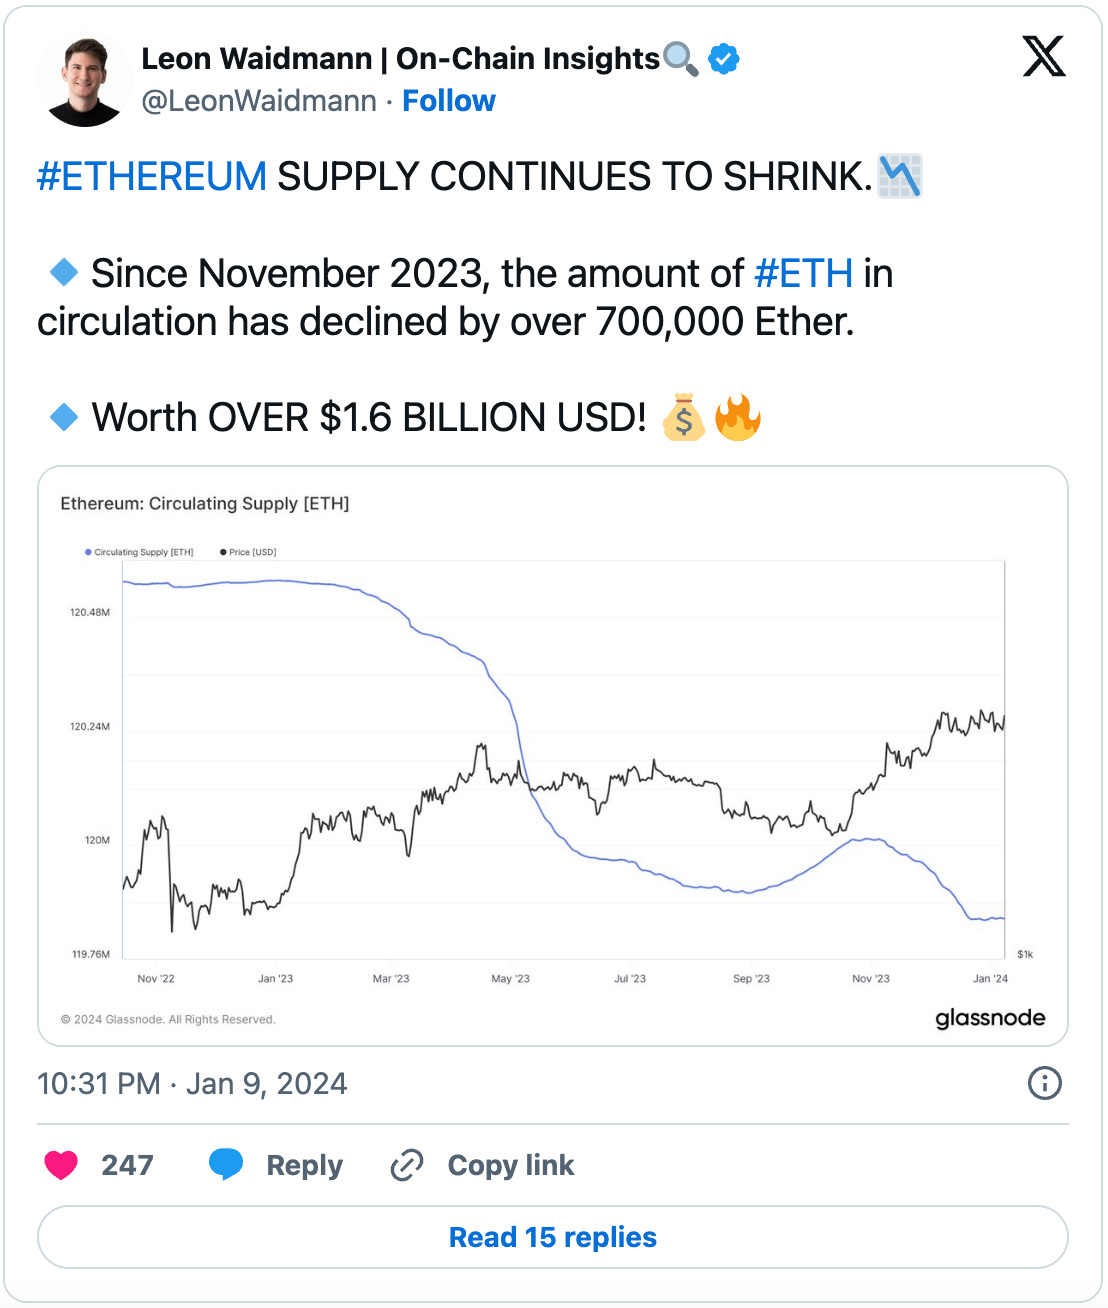Open Leon Waidmann's display name

pyautogui.click(x=400, y=59)
